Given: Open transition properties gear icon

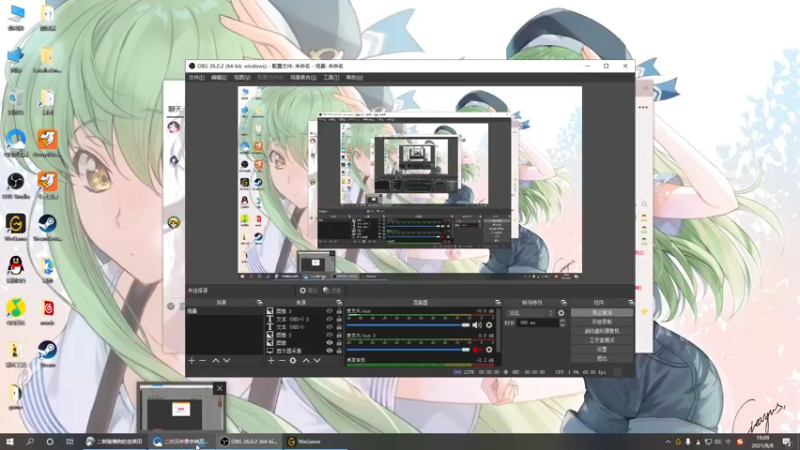Looking at the screenshot, I should point(561,313).
